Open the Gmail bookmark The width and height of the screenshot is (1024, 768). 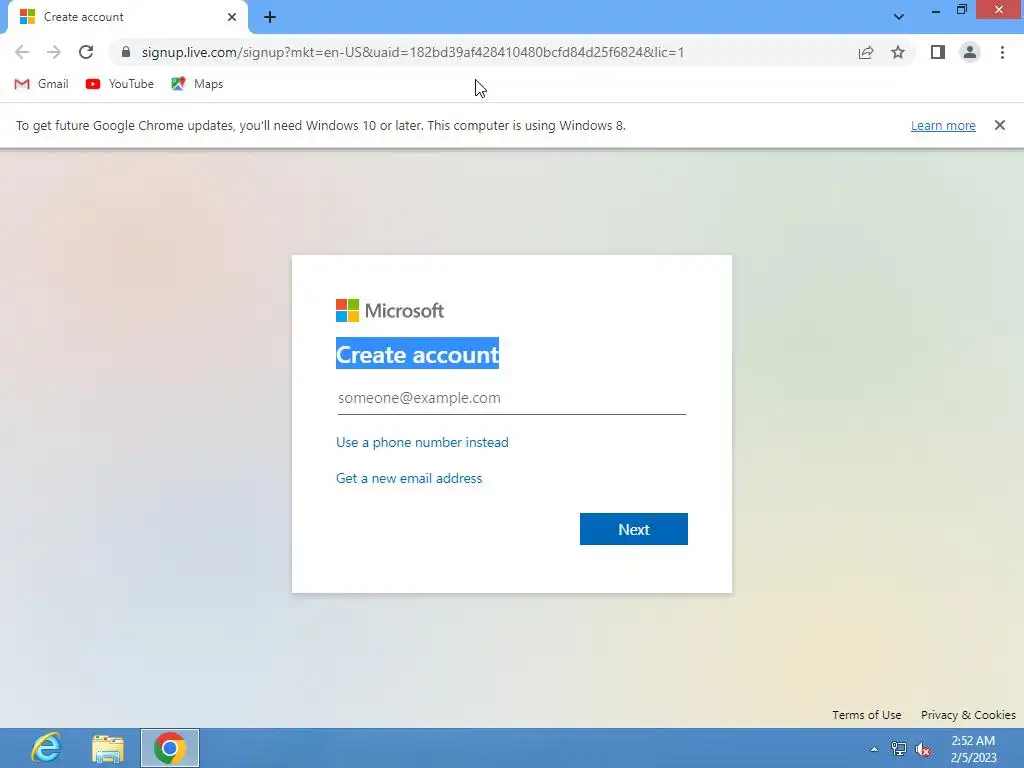pyautogui.click(x=42, y=84)
